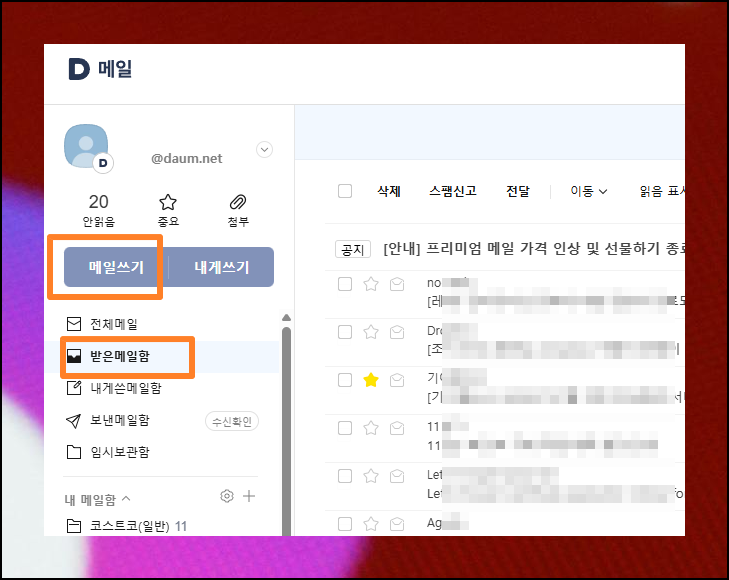This screenshot has width=729, height=580.
Task: Expand the account dropdown next to @daum.net
Action: tap(265, 150)
